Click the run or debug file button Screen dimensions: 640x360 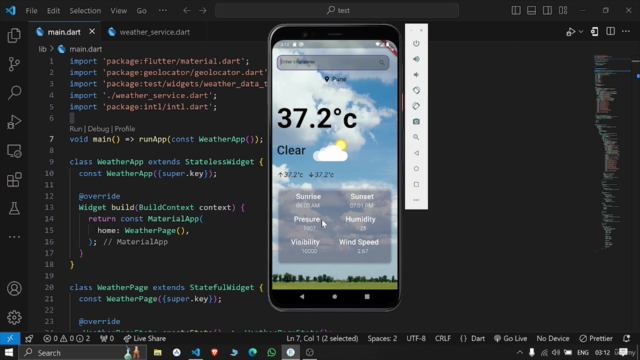[571, 32]
